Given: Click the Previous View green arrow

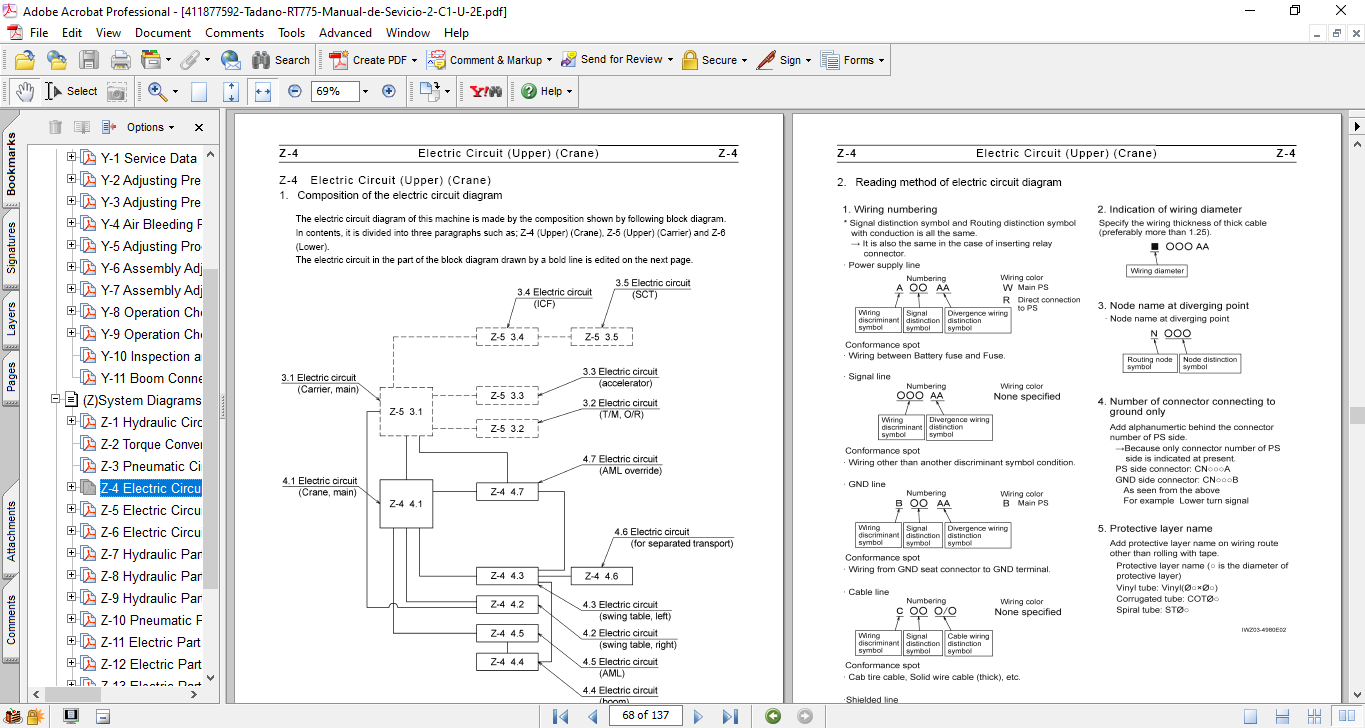Looking at the screenshot, I should (773, 716).
